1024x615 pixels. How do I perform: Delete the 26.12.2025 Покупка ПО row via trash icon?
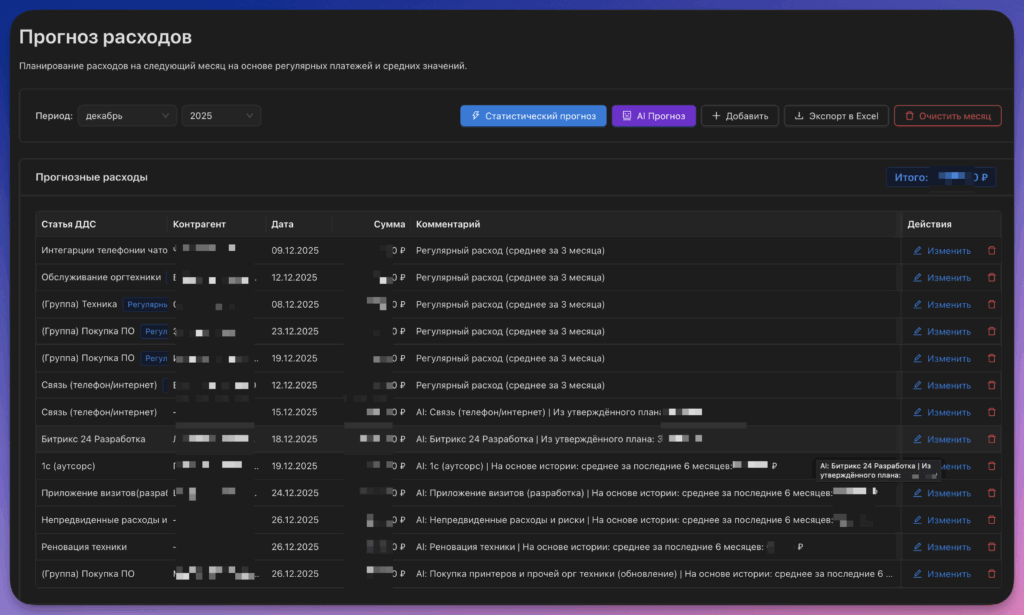pos(991,574)
